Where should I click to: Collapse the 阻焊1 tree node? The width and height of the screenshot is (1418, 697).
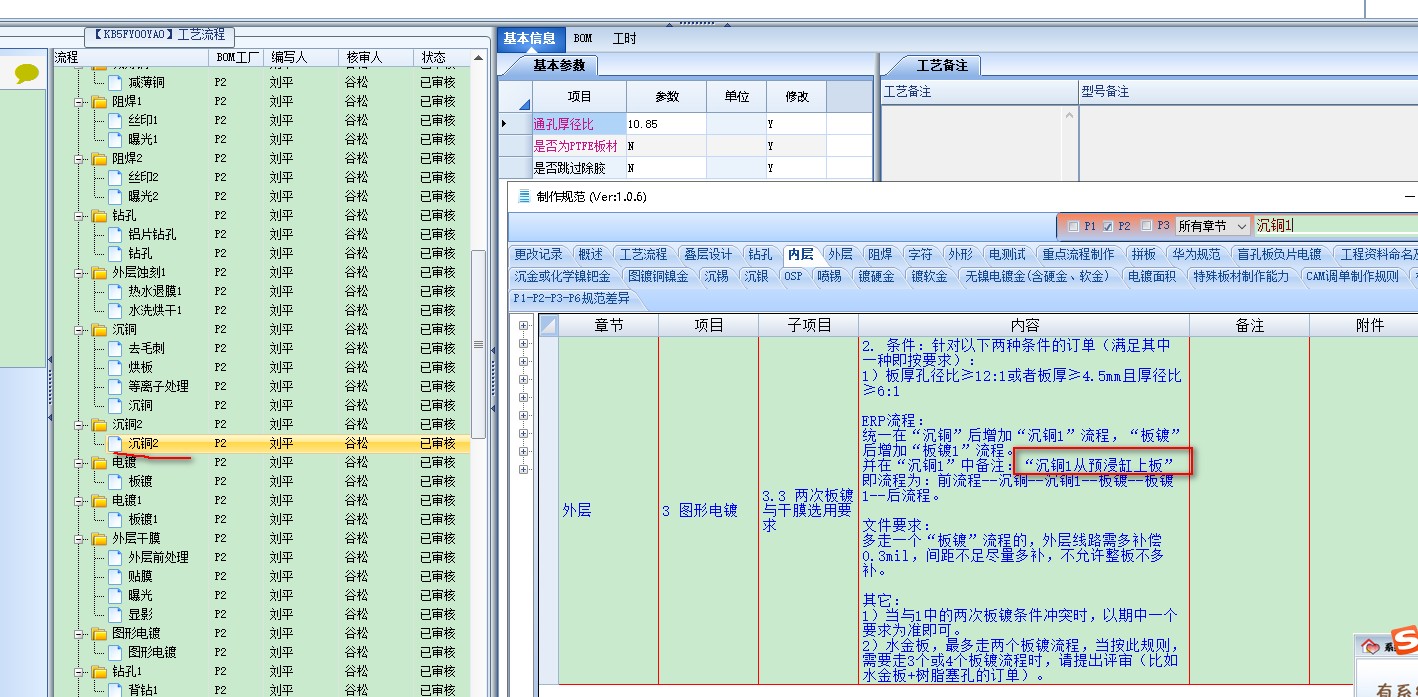pyautogui.click(x=80, y=102)
